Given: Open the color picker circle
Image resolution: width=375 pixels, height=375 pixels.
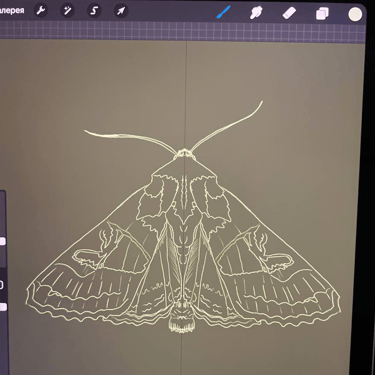Looking at the screenshot, I should coord(355,14).
